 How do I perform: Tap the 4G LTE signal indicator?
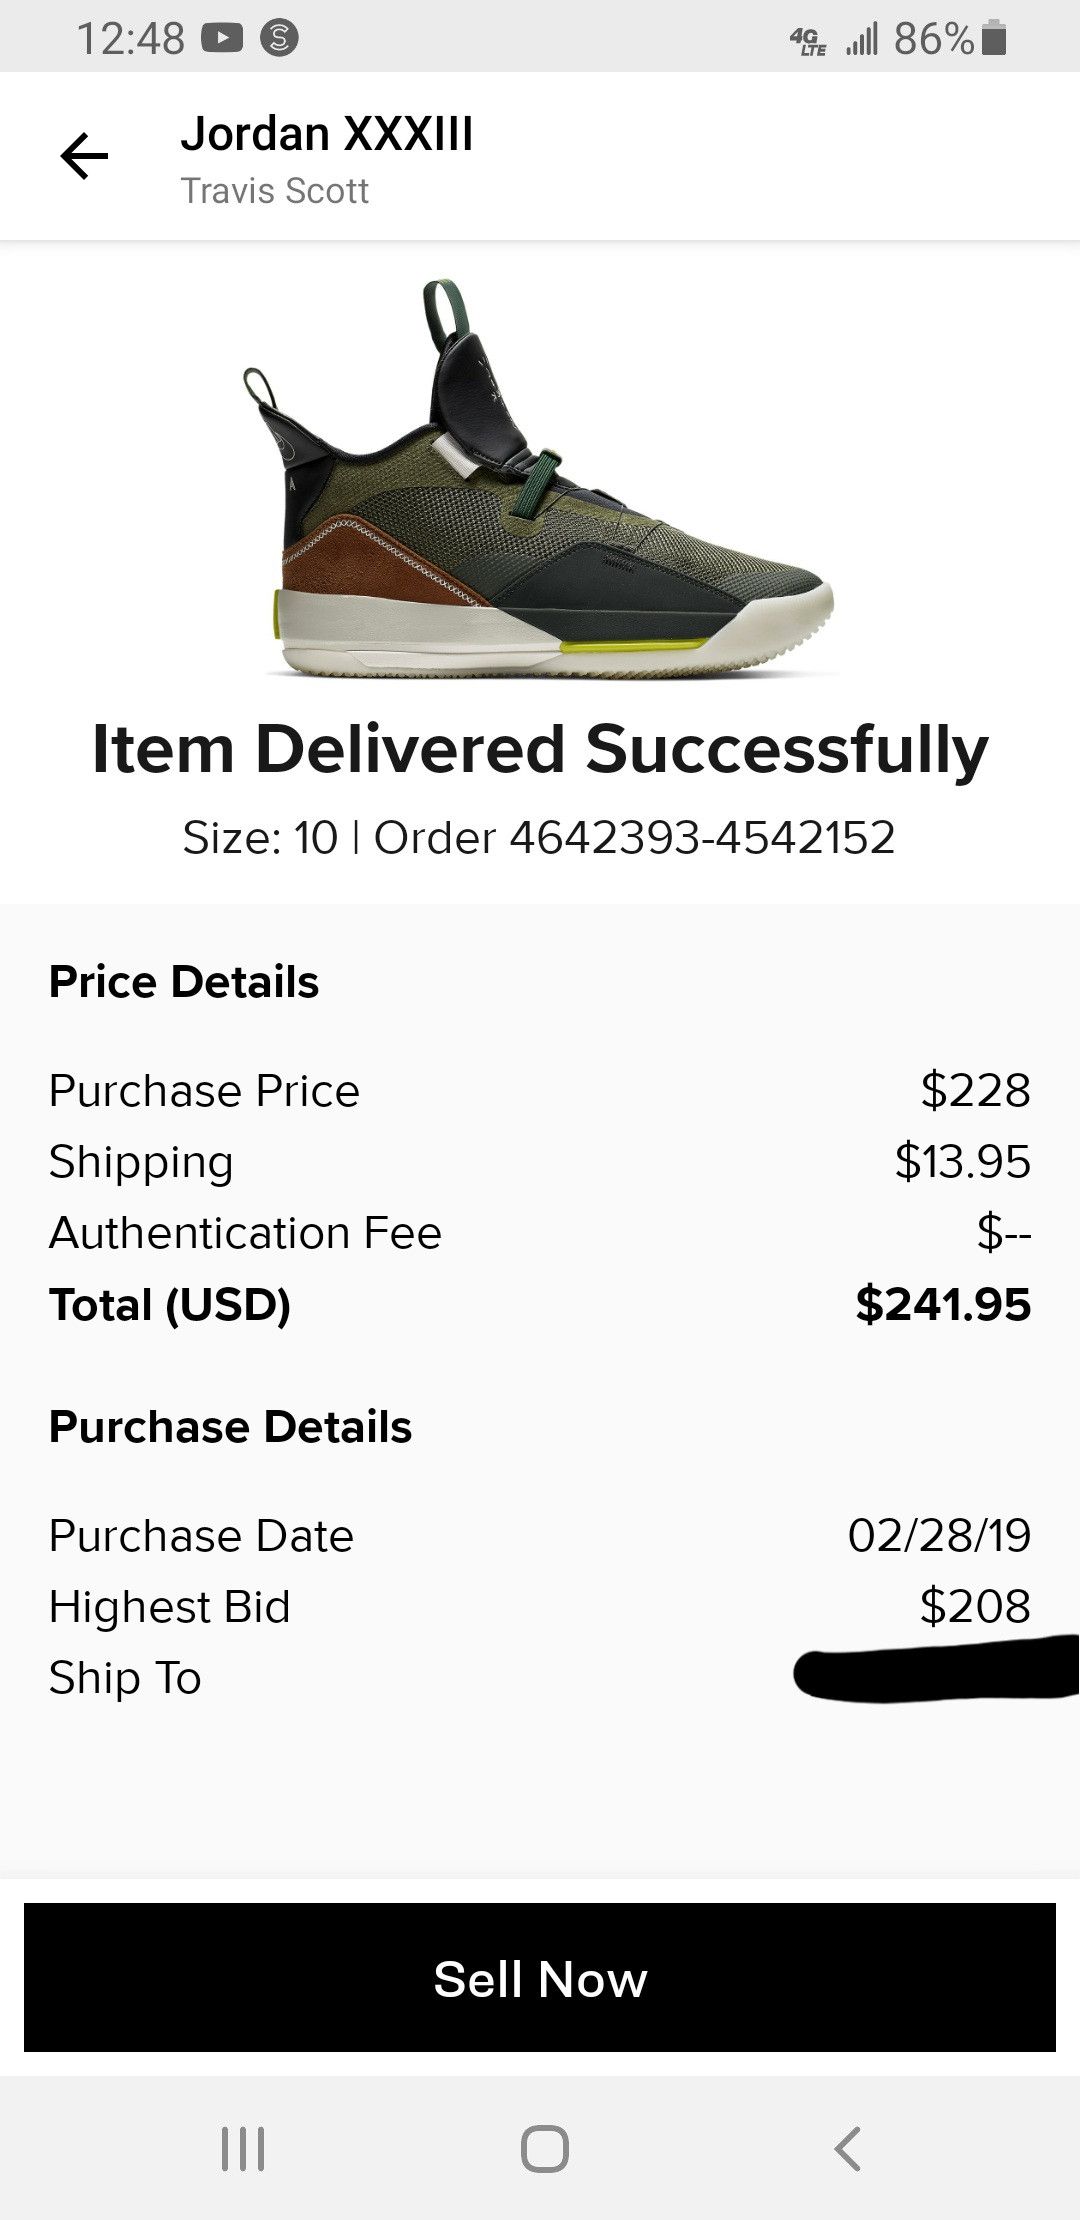[x=808, y=41]
